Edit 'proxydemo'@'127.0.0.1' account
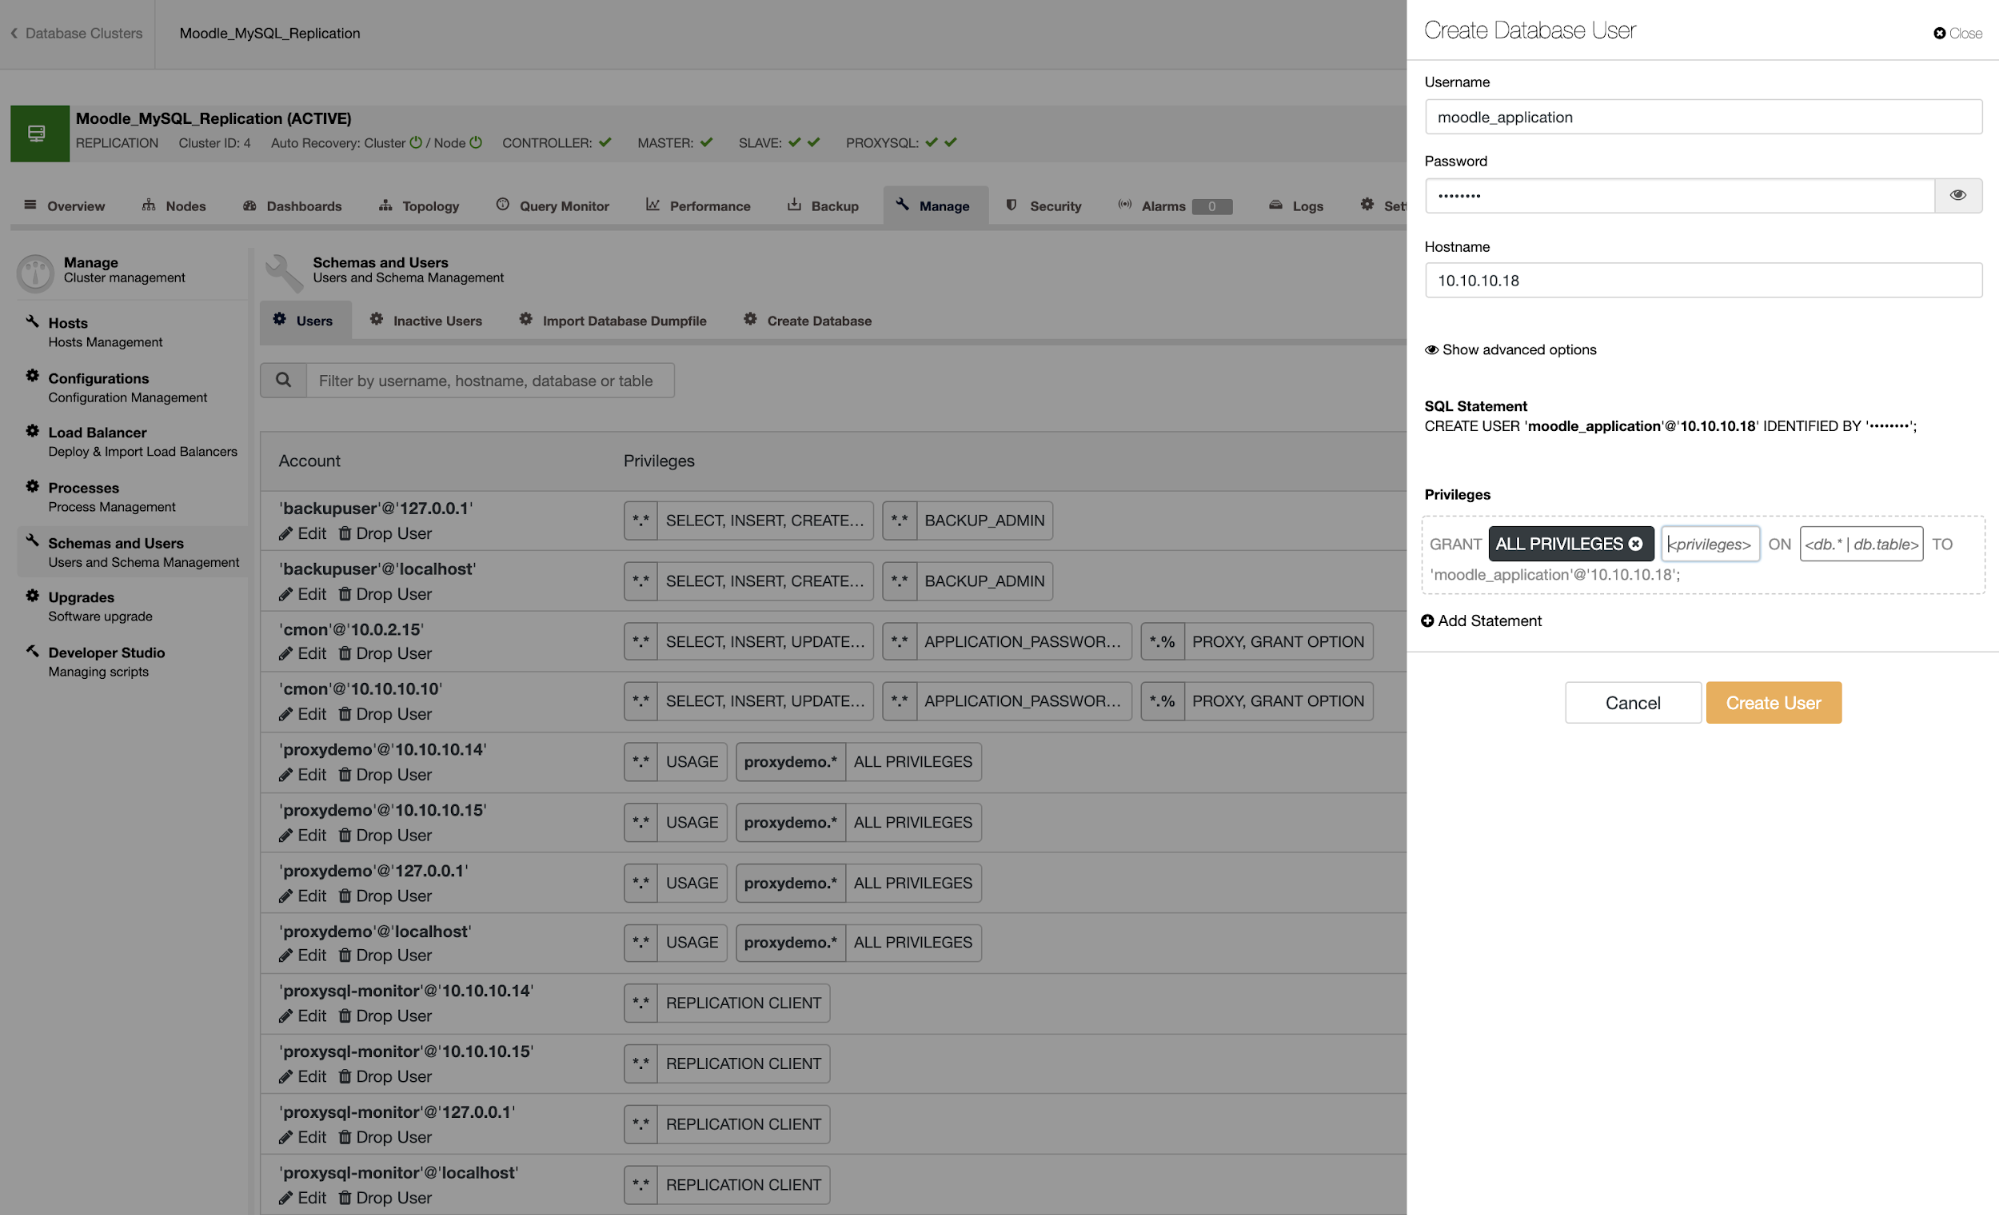 coord(303,896)
